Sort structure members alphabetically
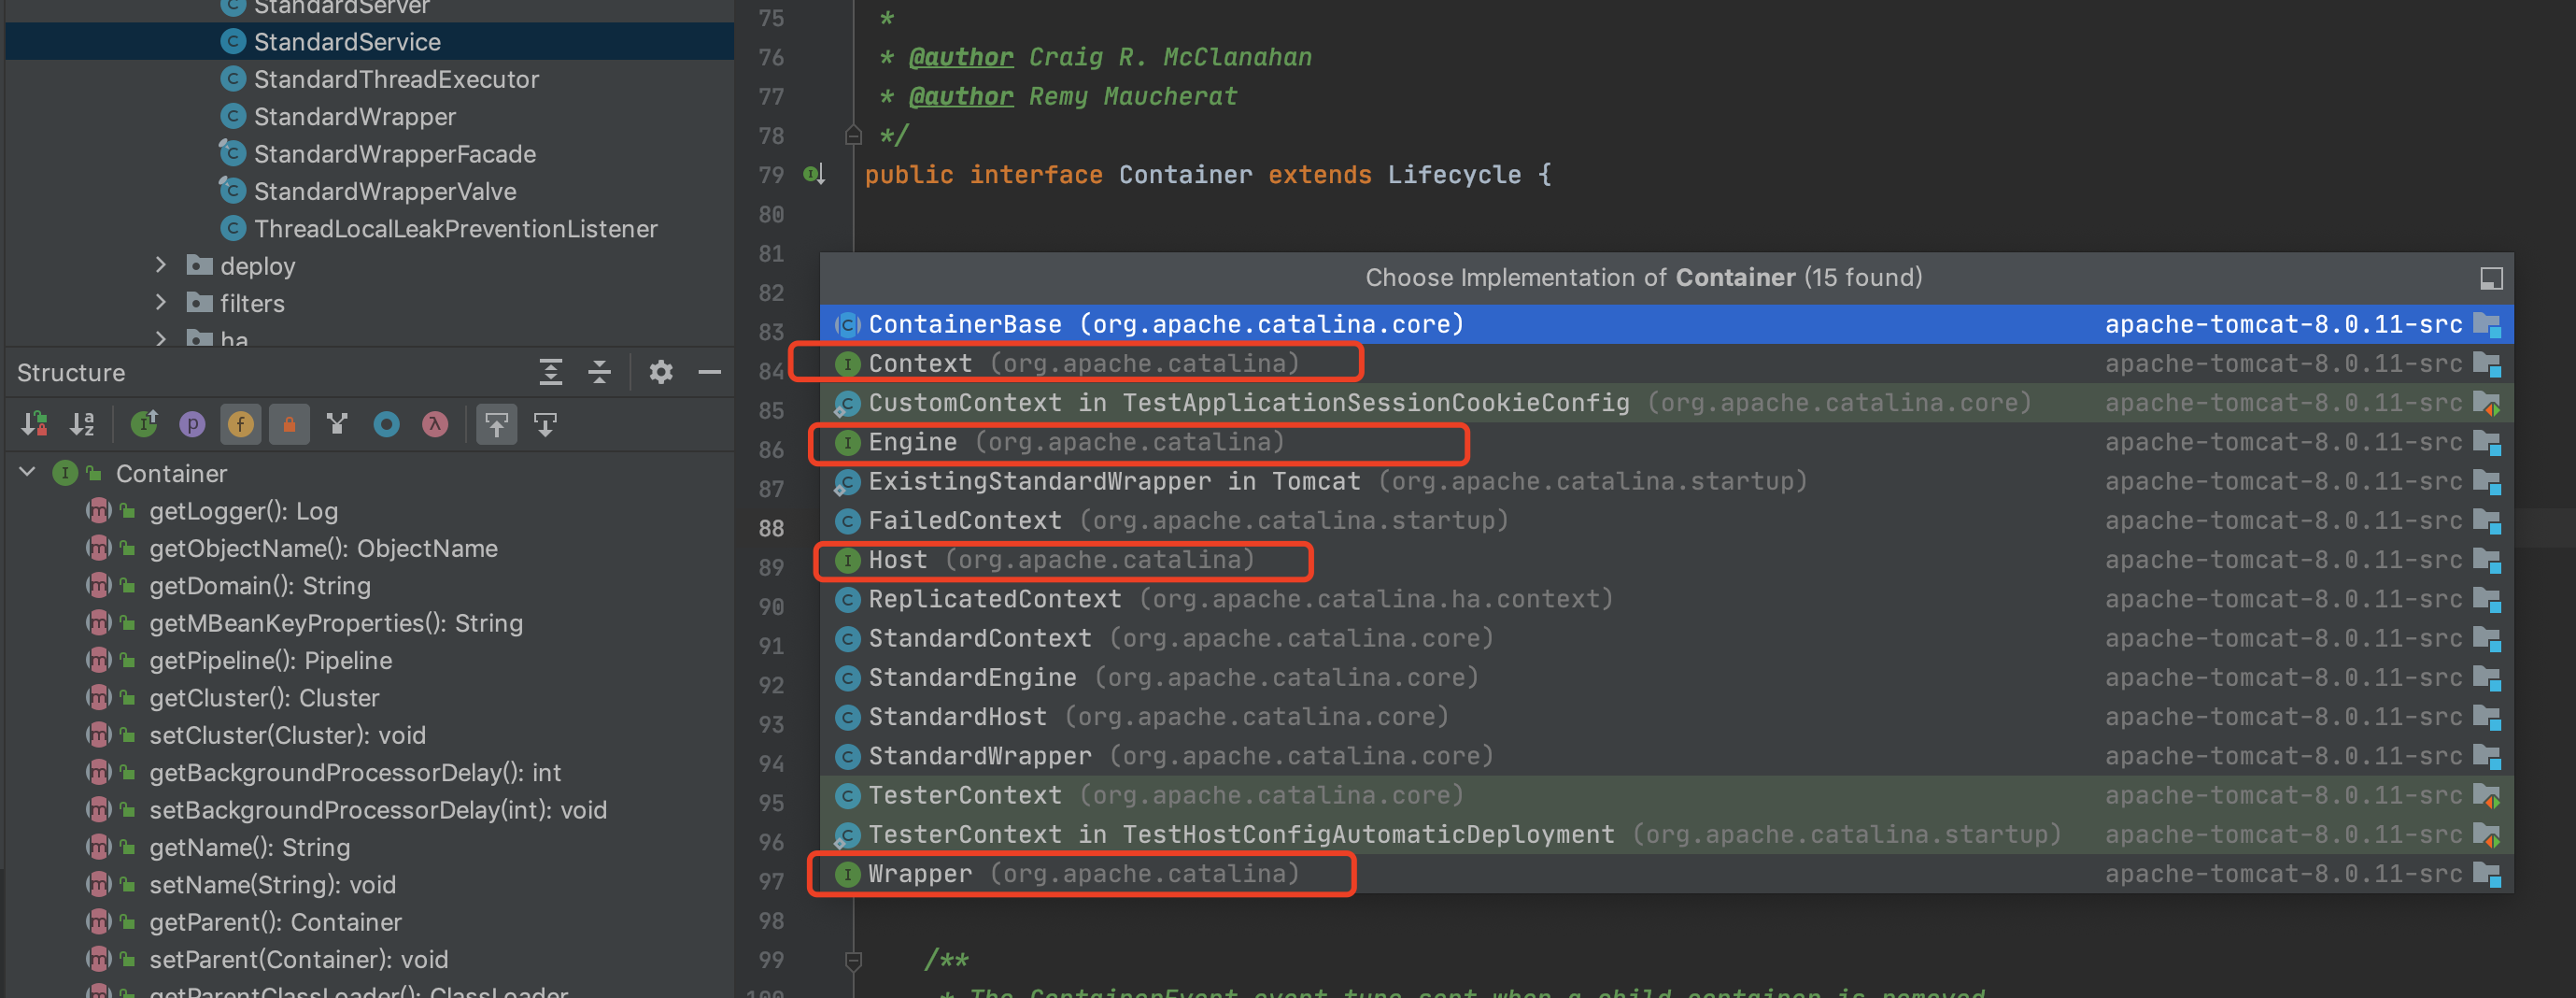 pos(83,424)
